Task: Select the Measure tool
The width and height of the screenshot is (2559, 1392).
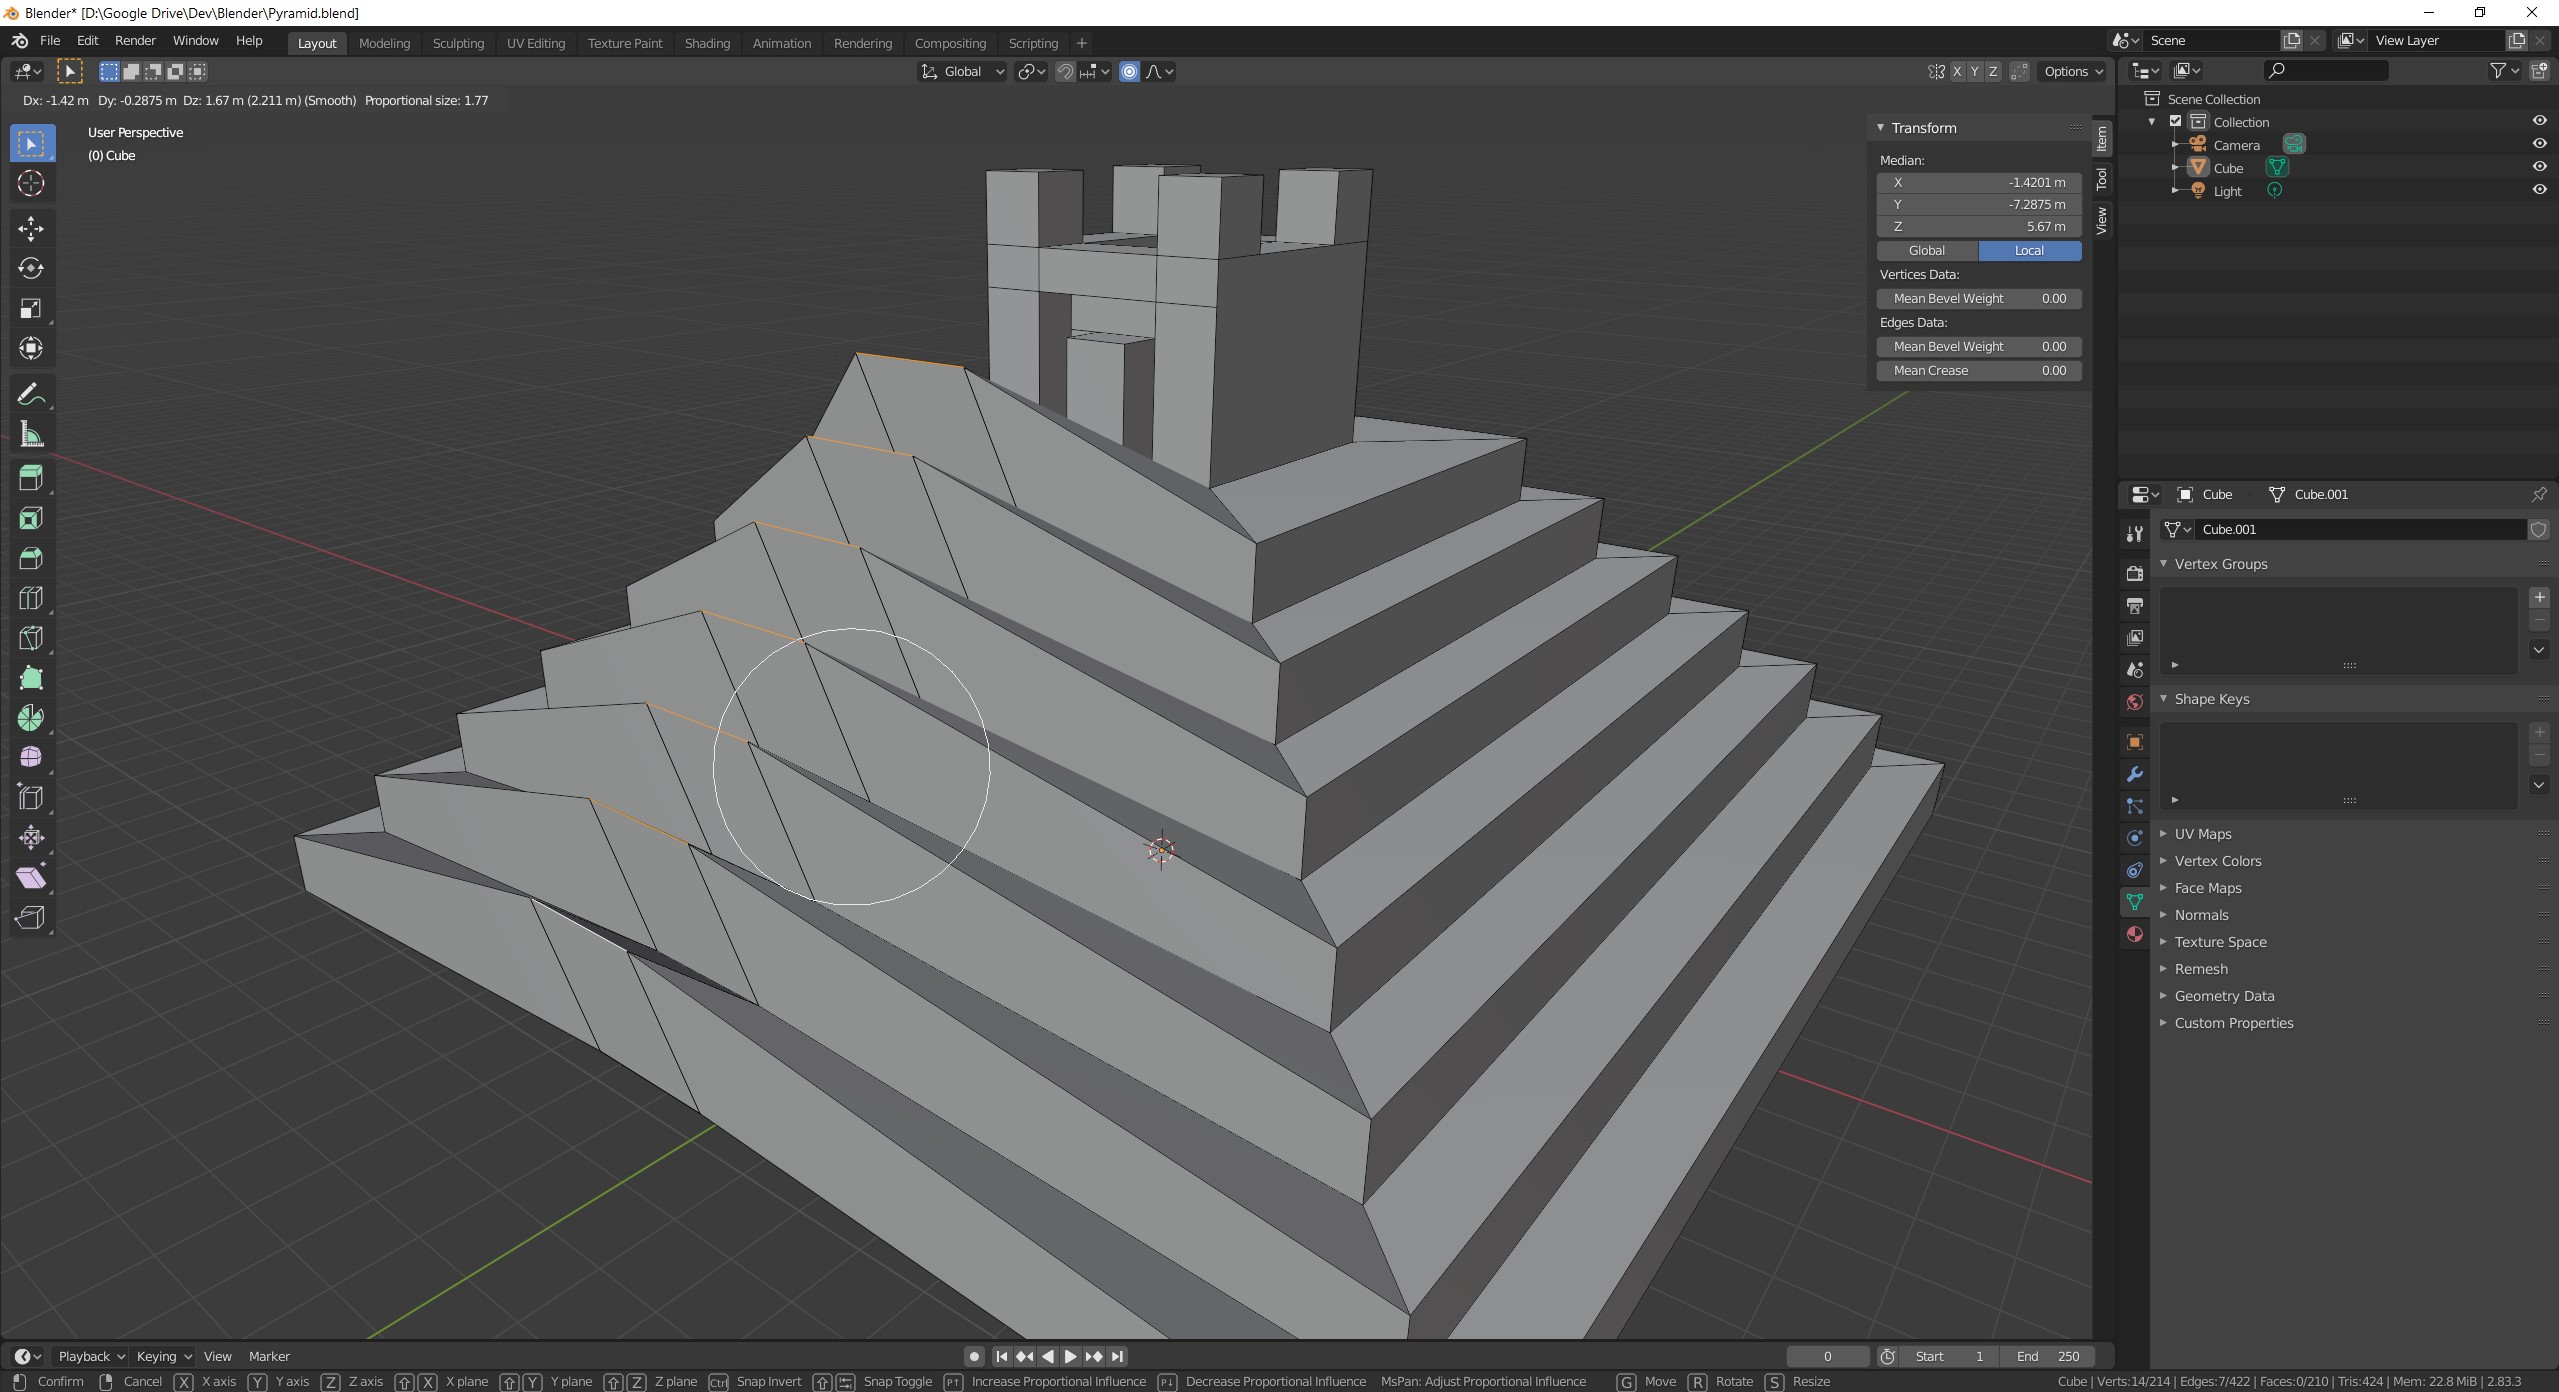Action: click(31, 433)
